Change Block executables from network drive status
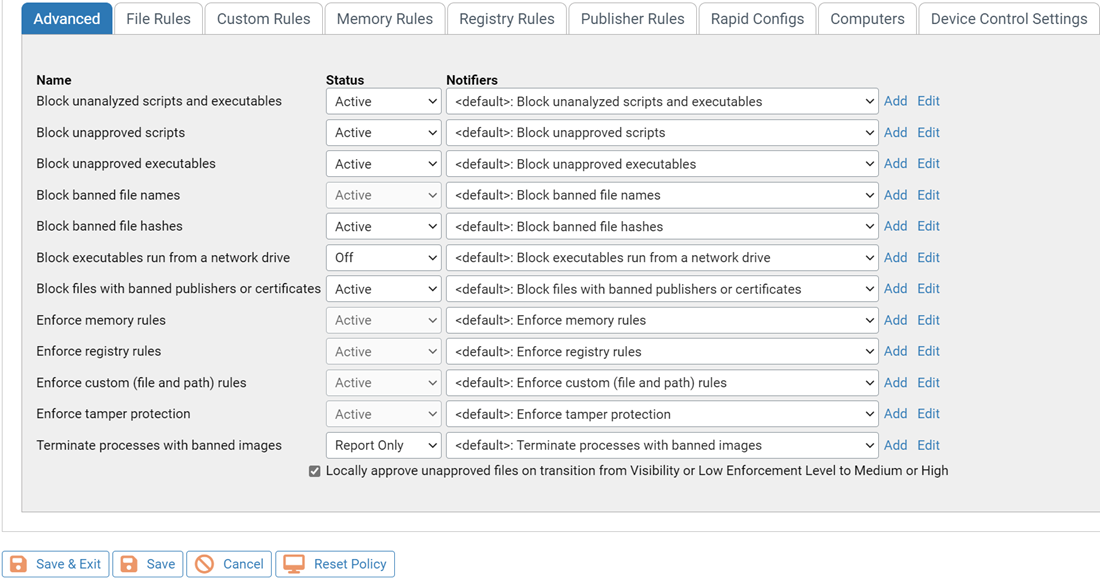The image size is (1100, 578). tap(383, 257)
